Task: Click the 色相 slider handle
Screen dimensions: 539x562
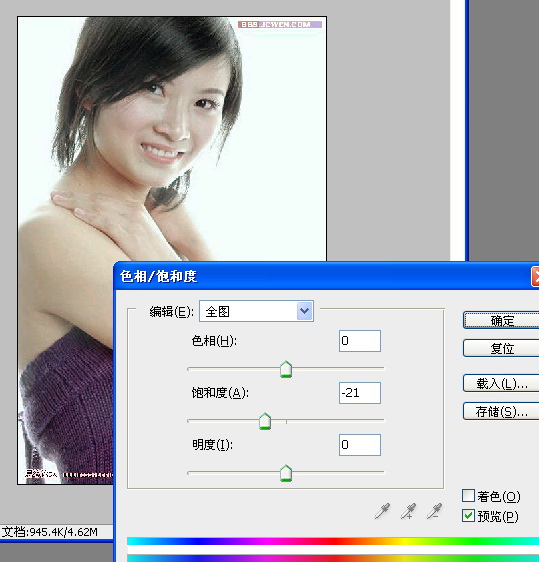Action: pyautogui.click(x=286, y=369)
